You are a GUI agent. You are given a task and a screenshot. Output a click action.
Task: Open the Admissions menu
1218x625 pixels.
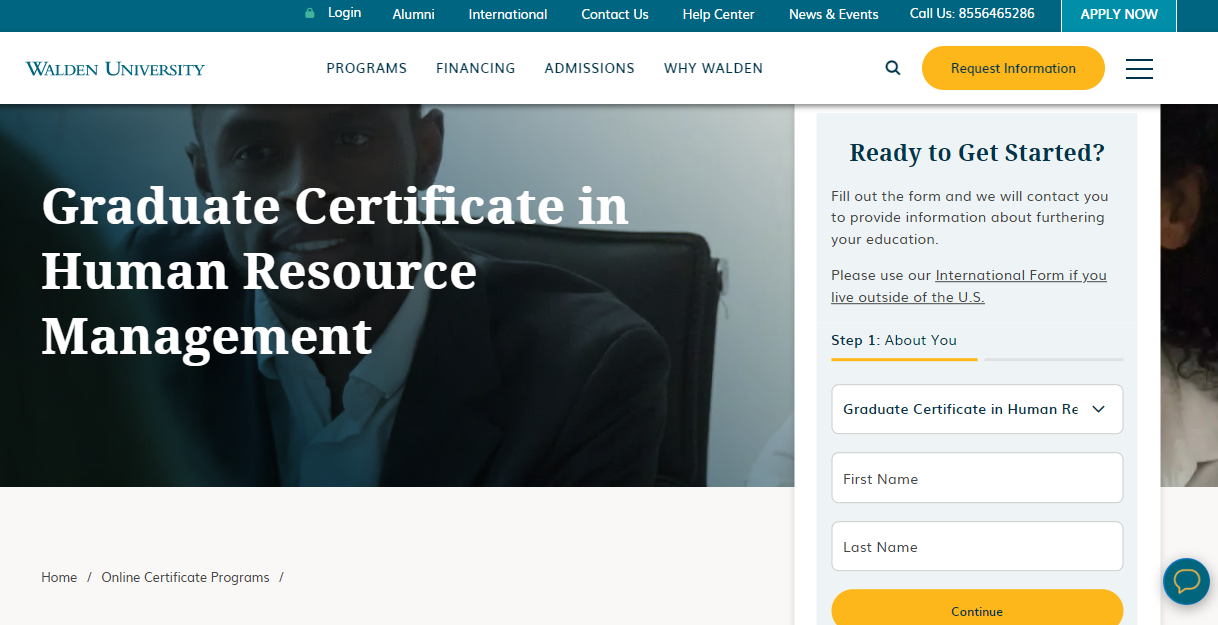589,68
